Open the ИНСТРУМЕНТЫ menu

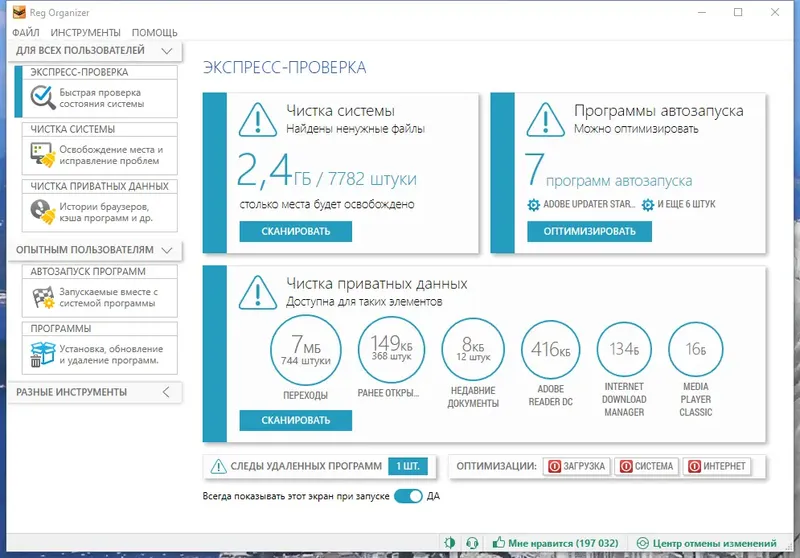[85, 33]
